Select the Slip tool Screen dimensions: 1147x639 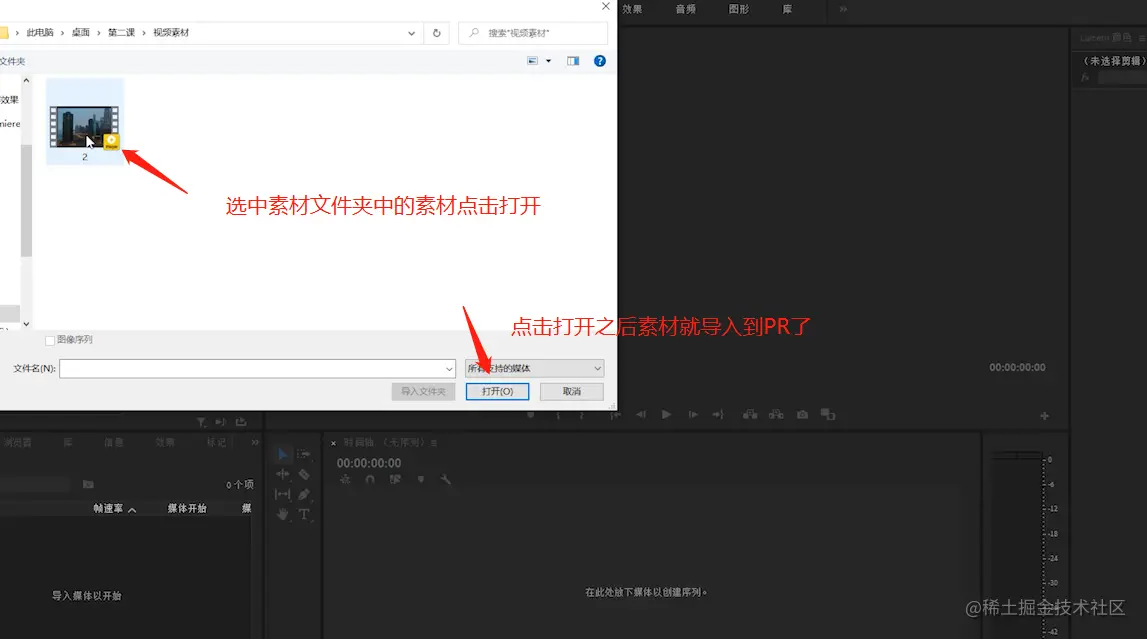[x=283, y=494]
